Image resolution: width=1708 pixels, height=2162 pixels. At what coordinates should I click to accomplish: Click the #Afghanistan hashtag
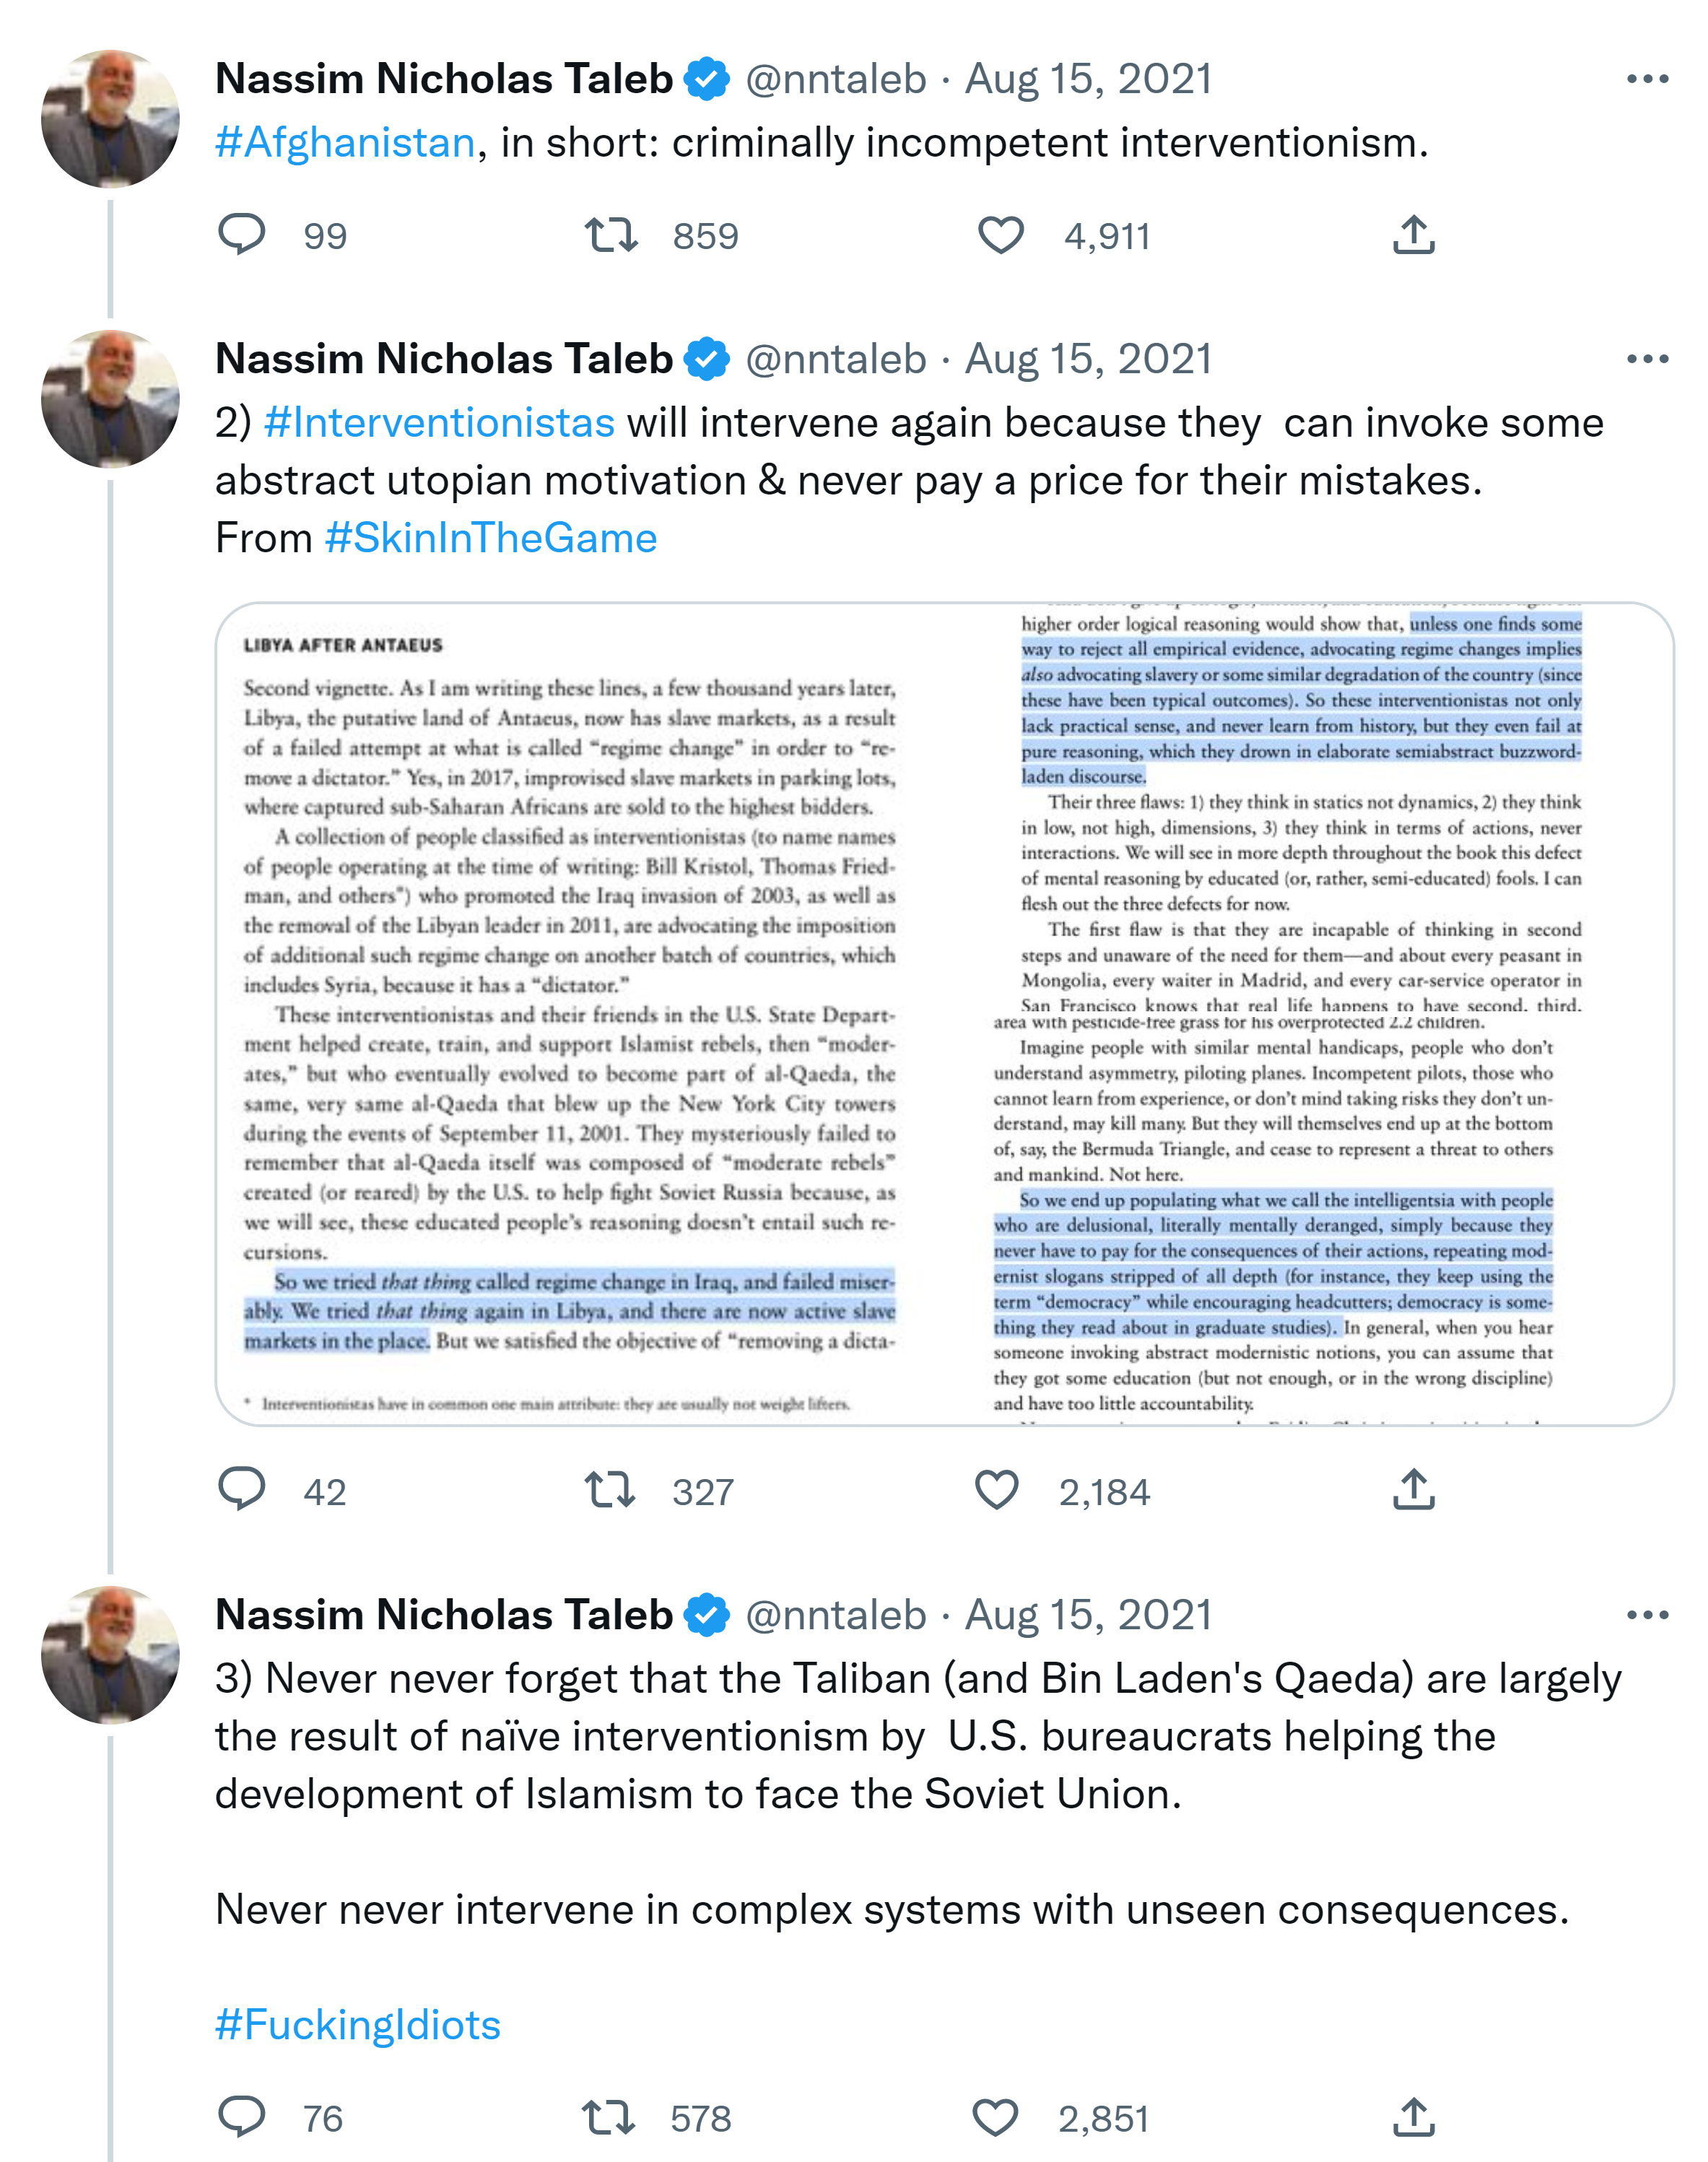pyautogui.click(x=345, y=143)
